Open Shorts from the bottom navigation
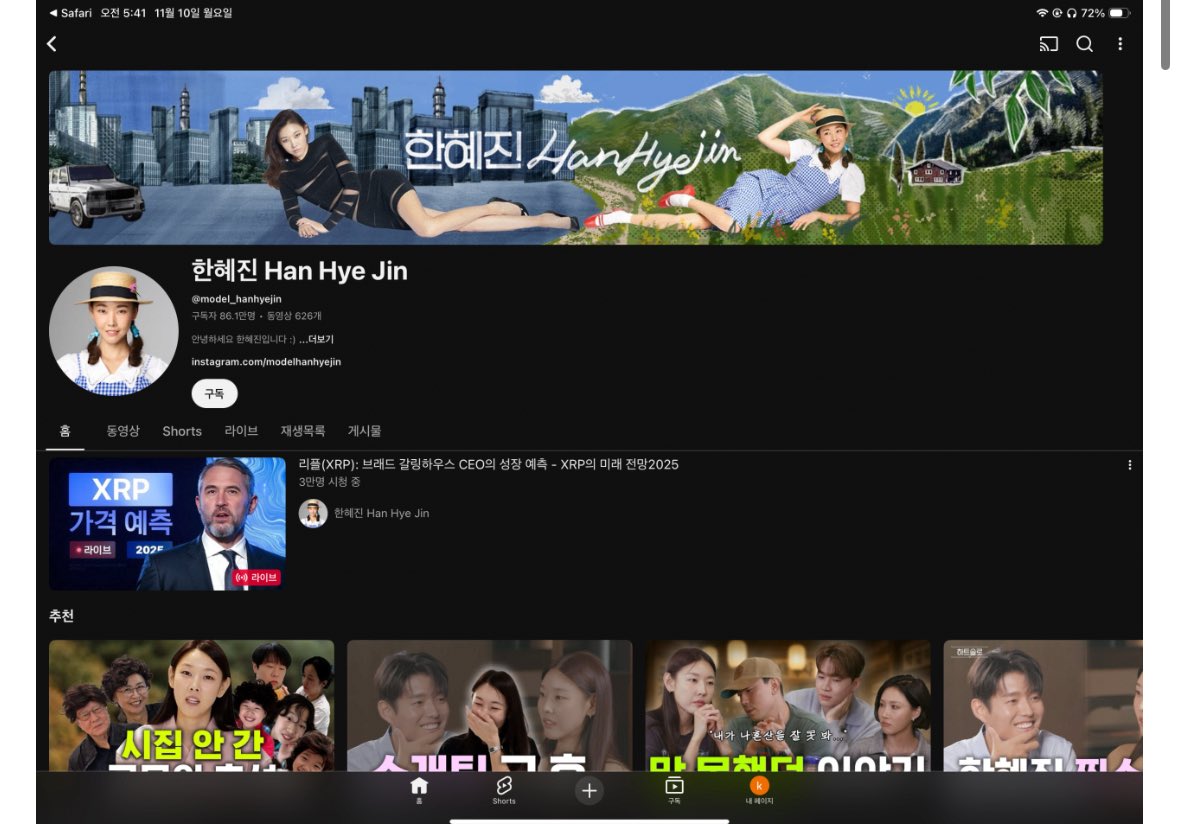Image resolution: width=1179 pixels, height=824 pixels. click(504, 789)
